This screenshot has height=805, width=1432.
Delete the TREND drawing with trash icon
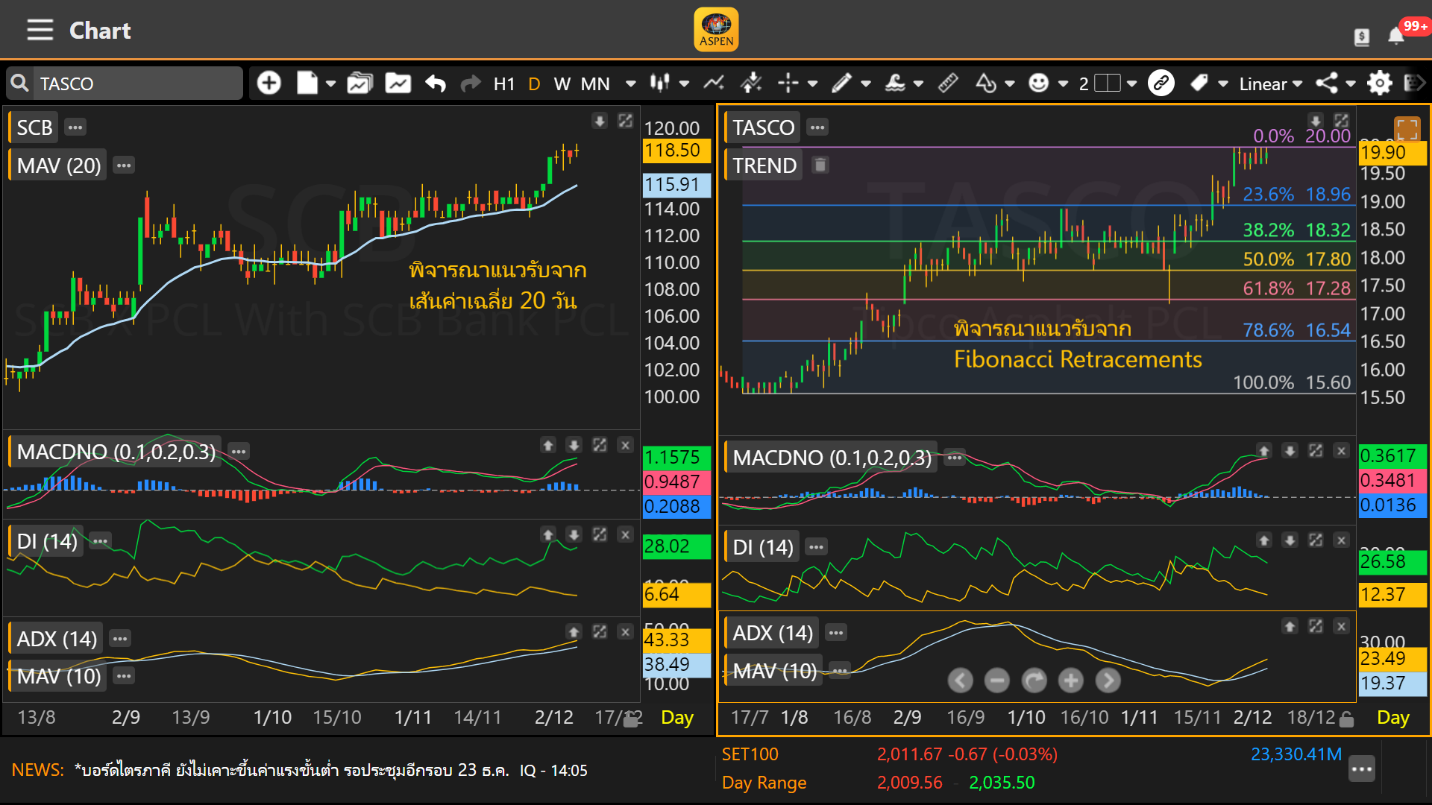pos(820,165)
